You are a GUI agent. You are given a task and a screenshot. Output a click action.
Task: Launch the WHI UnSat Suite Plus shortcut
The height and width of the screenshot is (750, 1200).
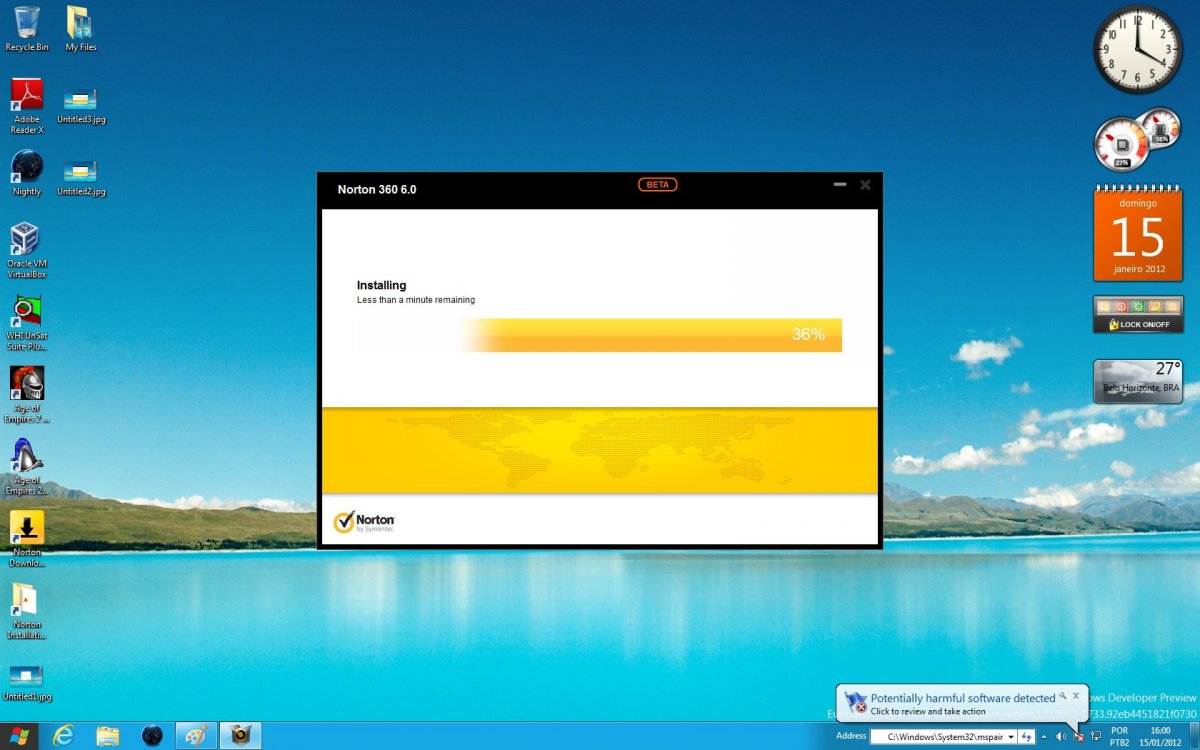pyautogui.click(x=27, y=323)
